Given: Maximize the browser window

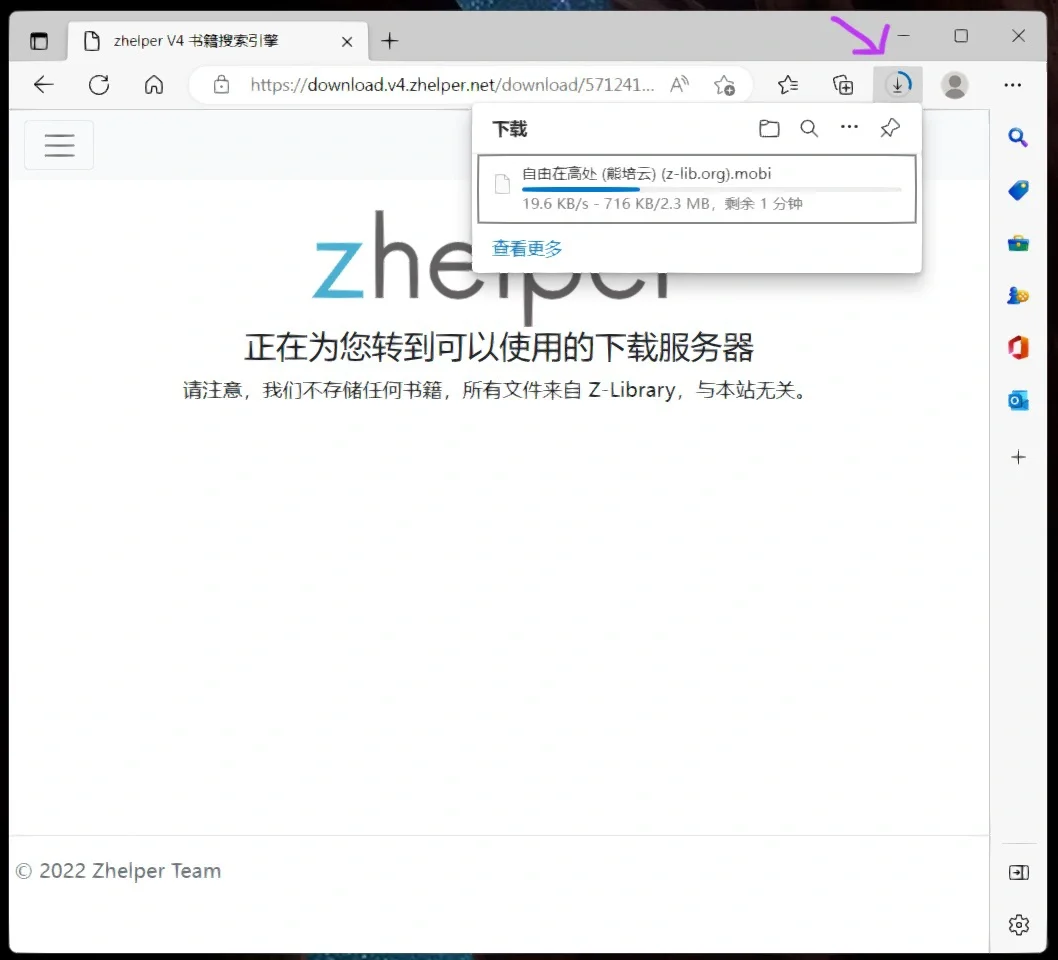Looking at the screenshot, I should [x=961, y=36].
